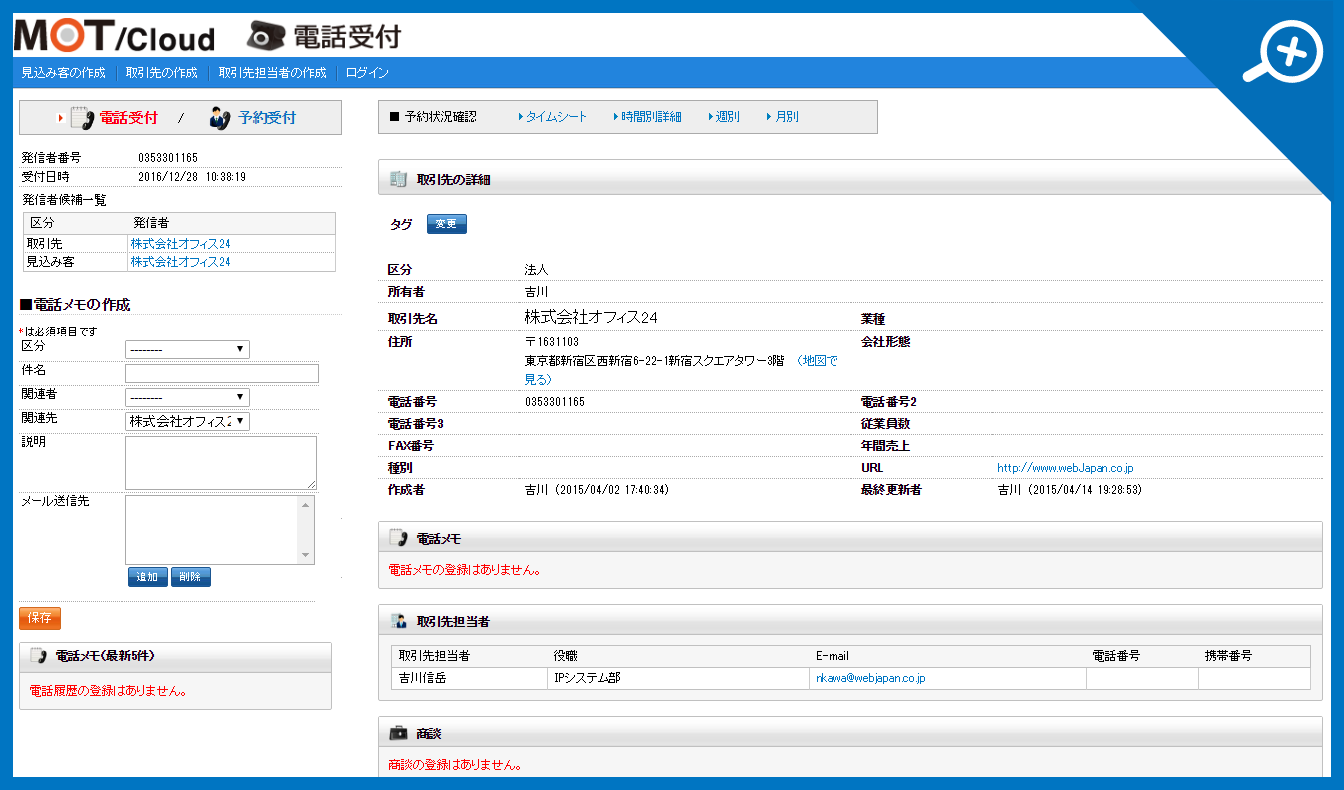Image resolution: width=1344 pixels, height=790 pixels.
Task: Open the 関連者 dropdown
Action: point(186,396)
